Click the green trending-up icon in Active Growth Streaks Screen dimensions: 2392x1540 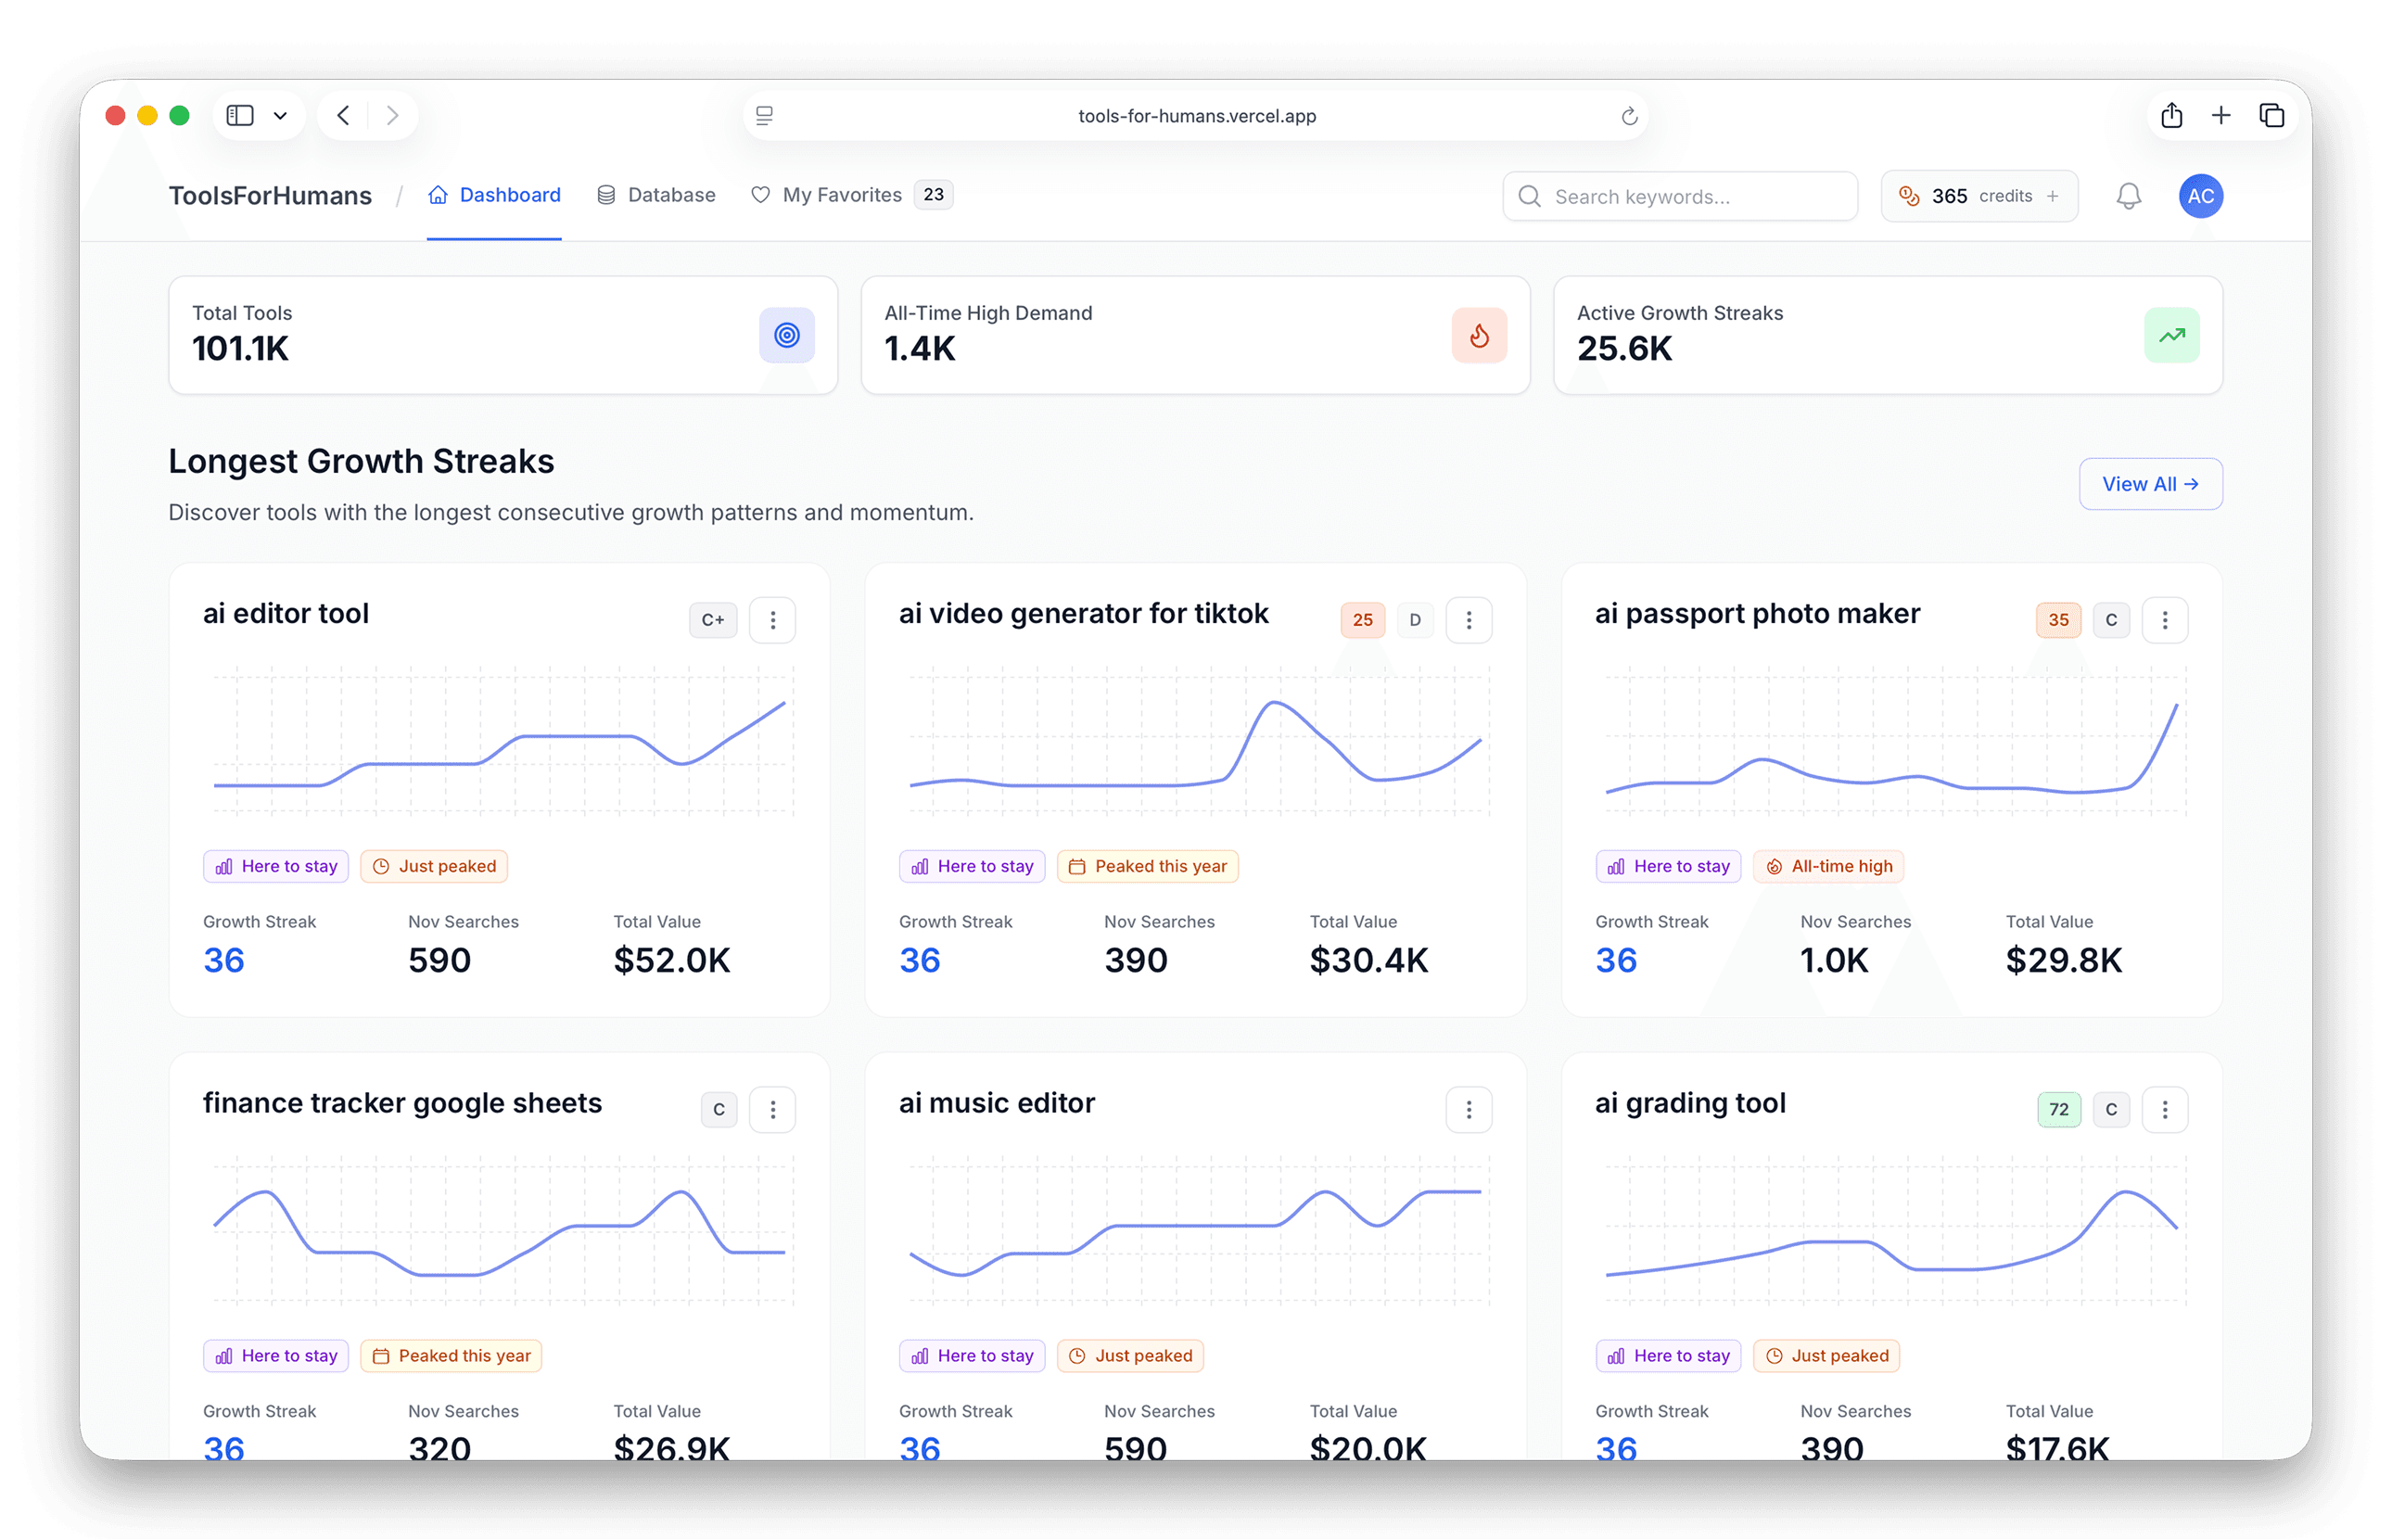click(2171, 335)
